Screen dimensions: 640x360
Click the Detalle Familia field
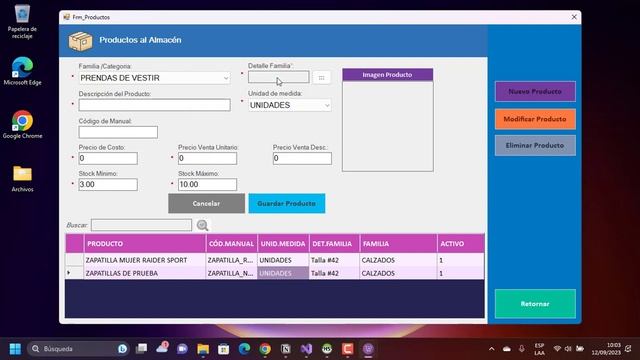[x=278, y=77]
